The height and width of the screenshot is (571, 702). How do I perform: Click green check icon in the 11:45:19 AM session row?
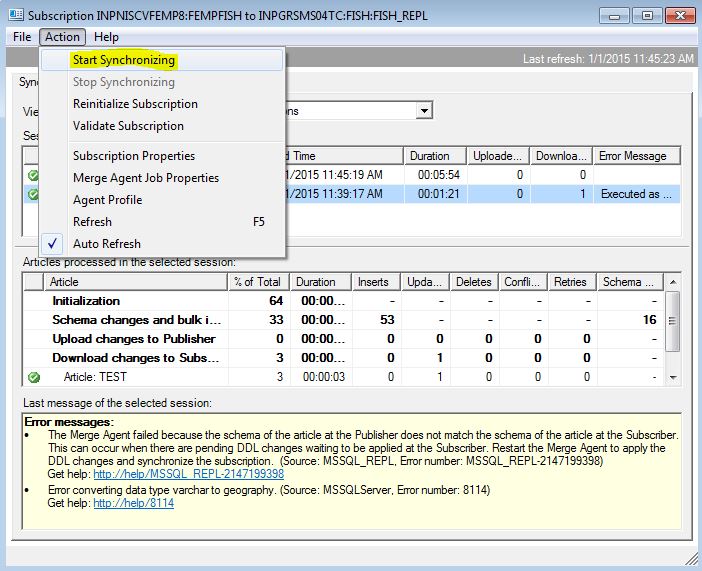33,175
